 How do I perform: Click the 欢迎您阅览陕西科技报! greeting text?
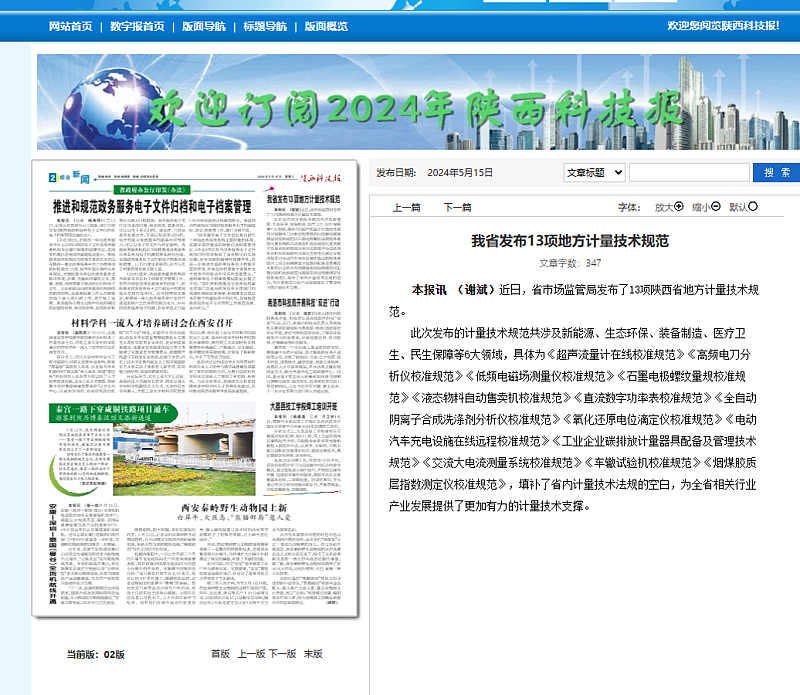point(723,26)
